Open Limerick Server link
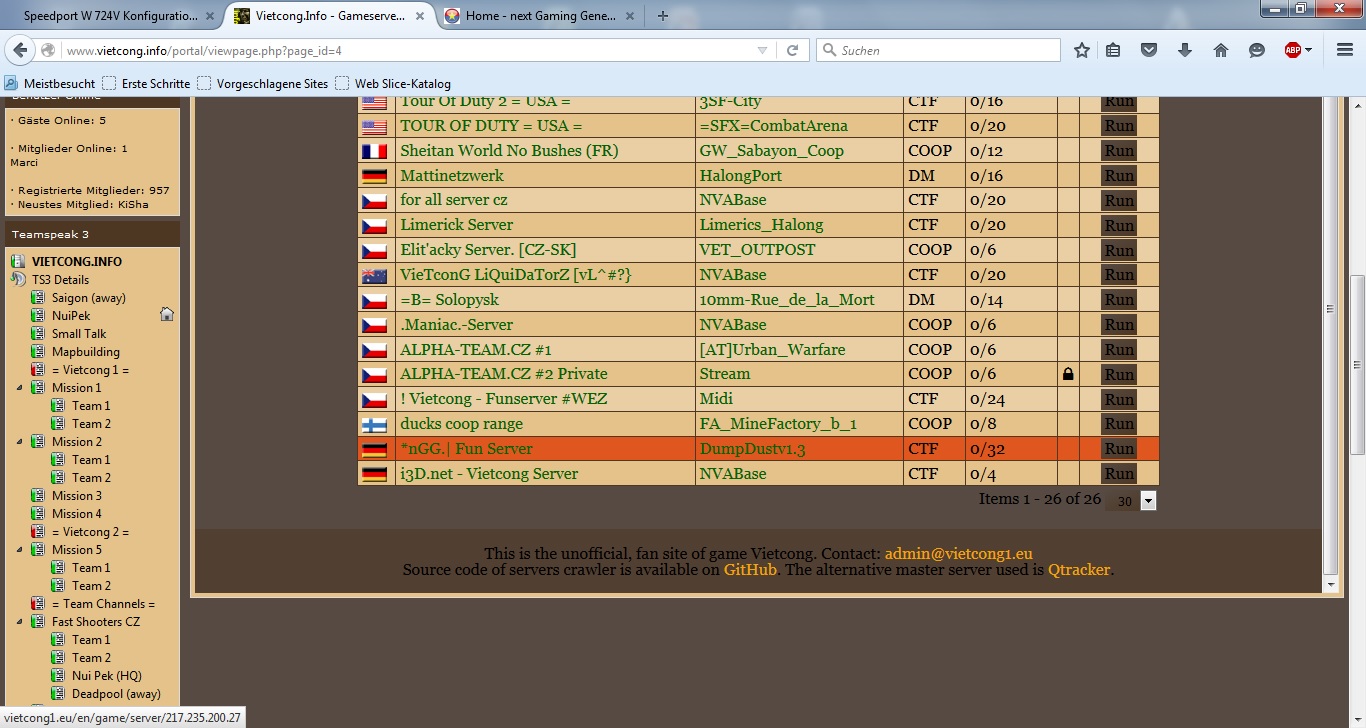Viewport: 1366px width, 728px height. click(457, 225)
